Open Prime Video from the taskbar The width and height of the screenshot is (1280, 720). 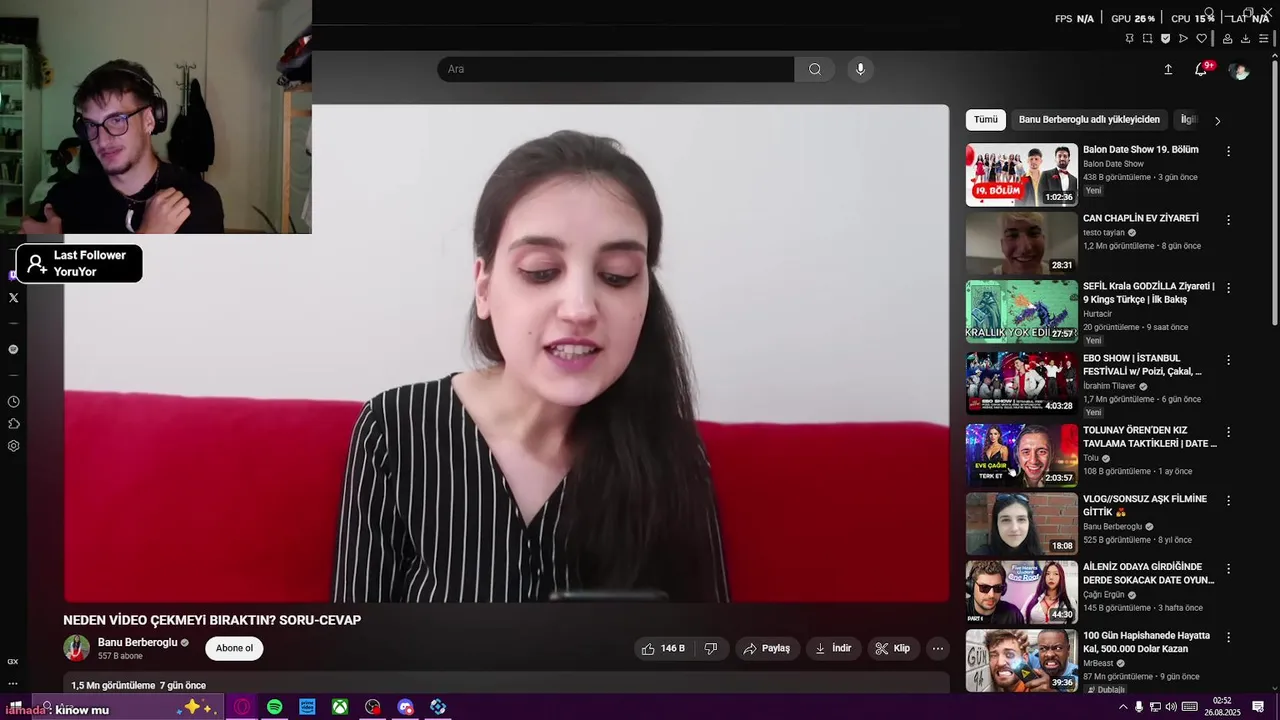point(307,707)
